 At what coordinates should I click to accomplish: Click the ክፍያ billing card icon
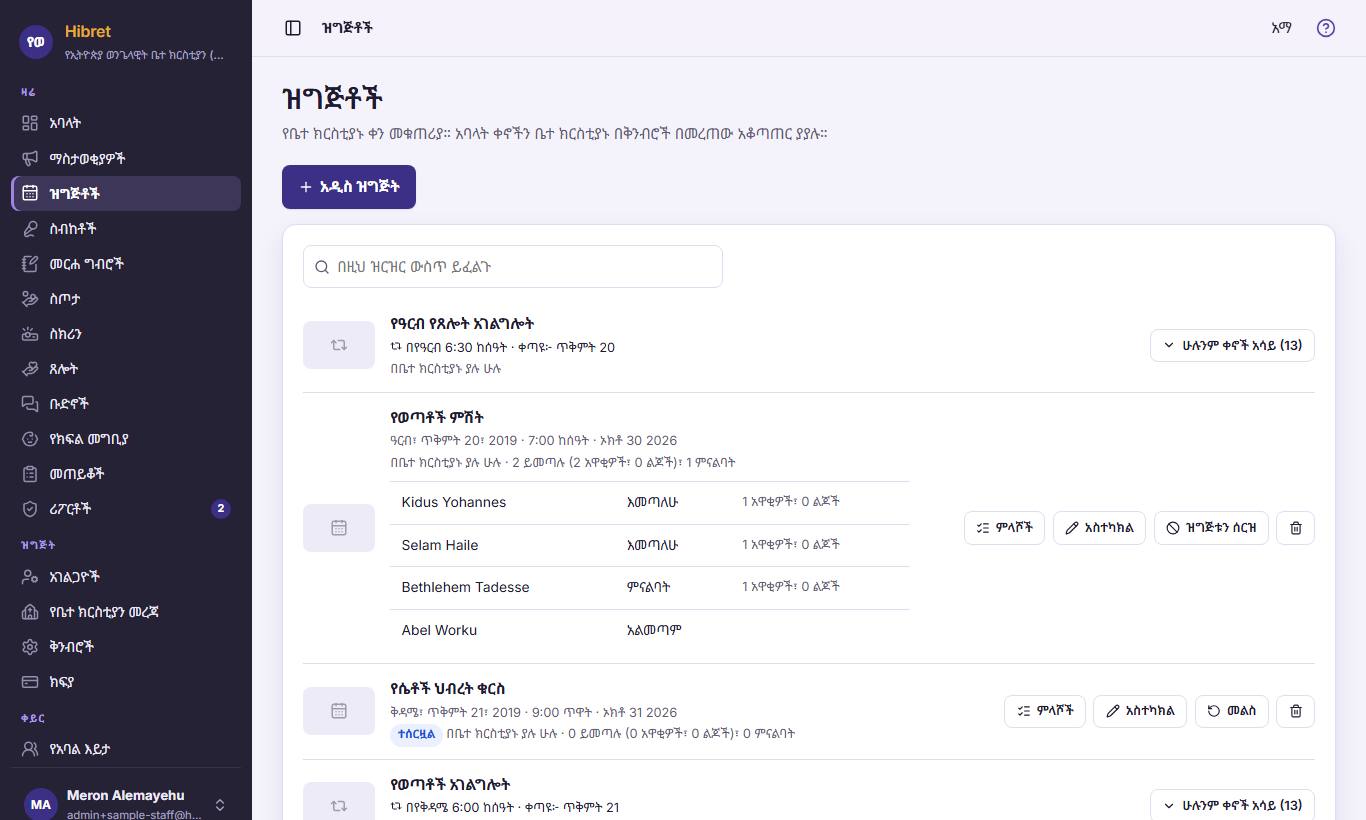coord(30,682)
